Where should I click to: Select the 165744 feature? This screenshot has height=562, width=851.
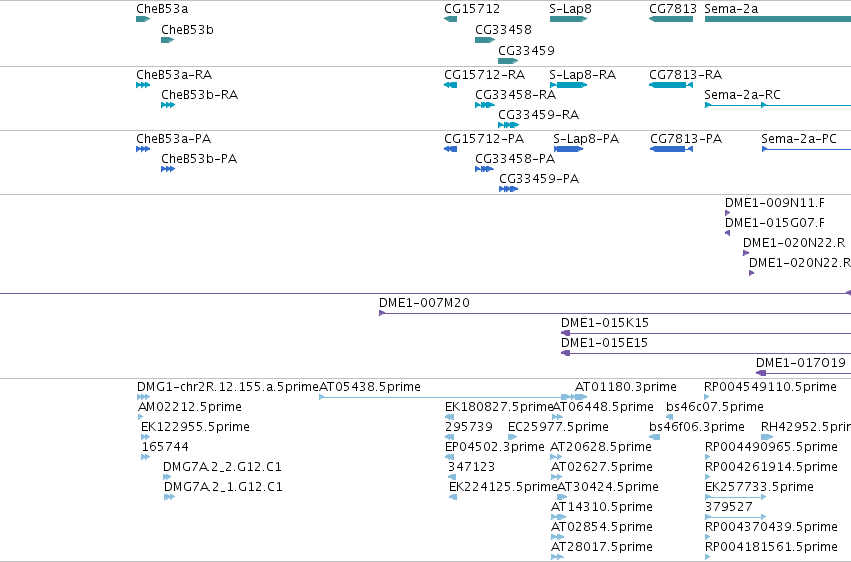(145, 458)
